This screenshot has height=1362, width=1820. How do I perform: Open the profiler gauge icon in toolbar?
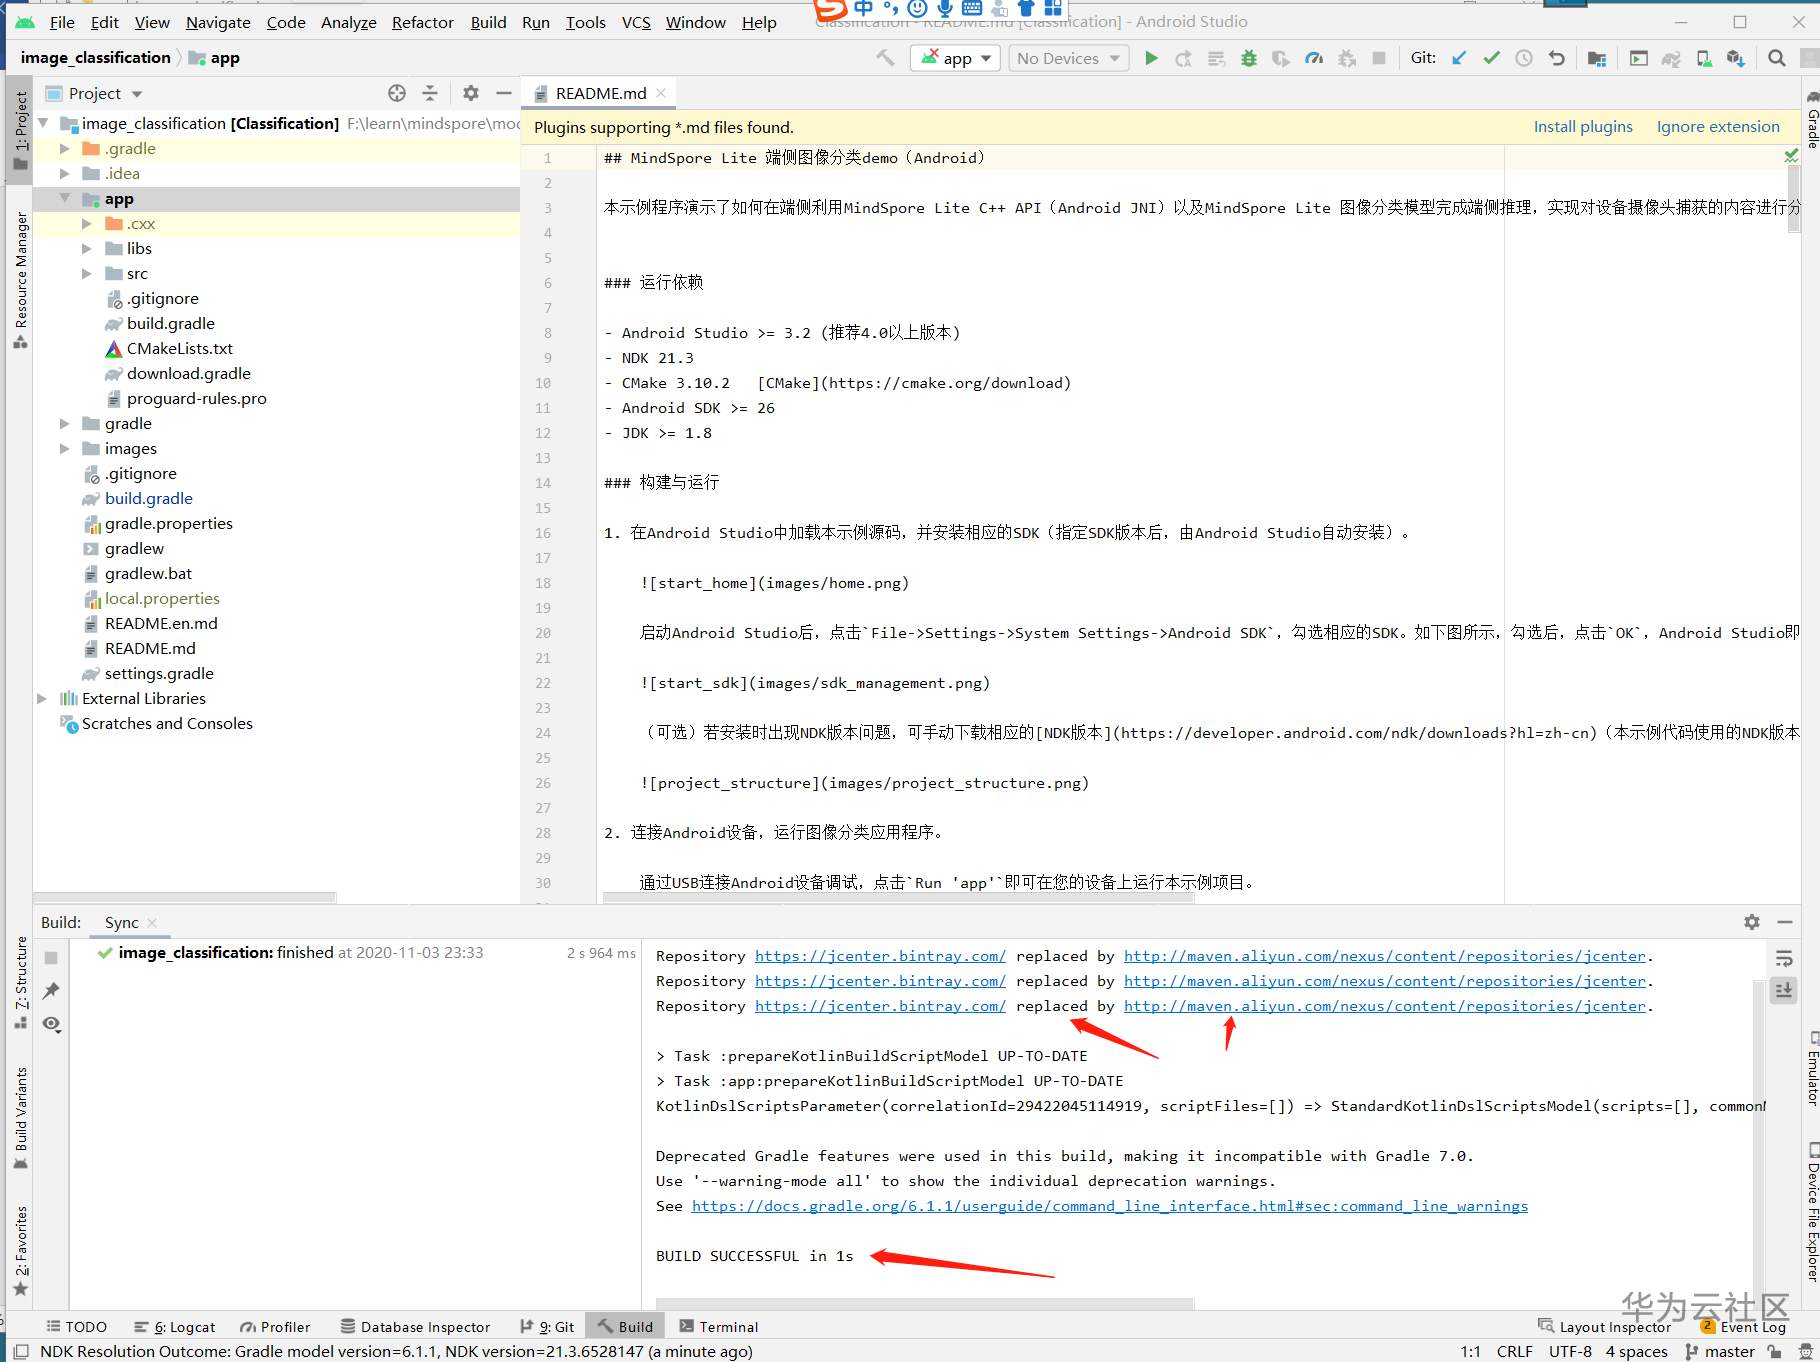(x=1314, y=58)
